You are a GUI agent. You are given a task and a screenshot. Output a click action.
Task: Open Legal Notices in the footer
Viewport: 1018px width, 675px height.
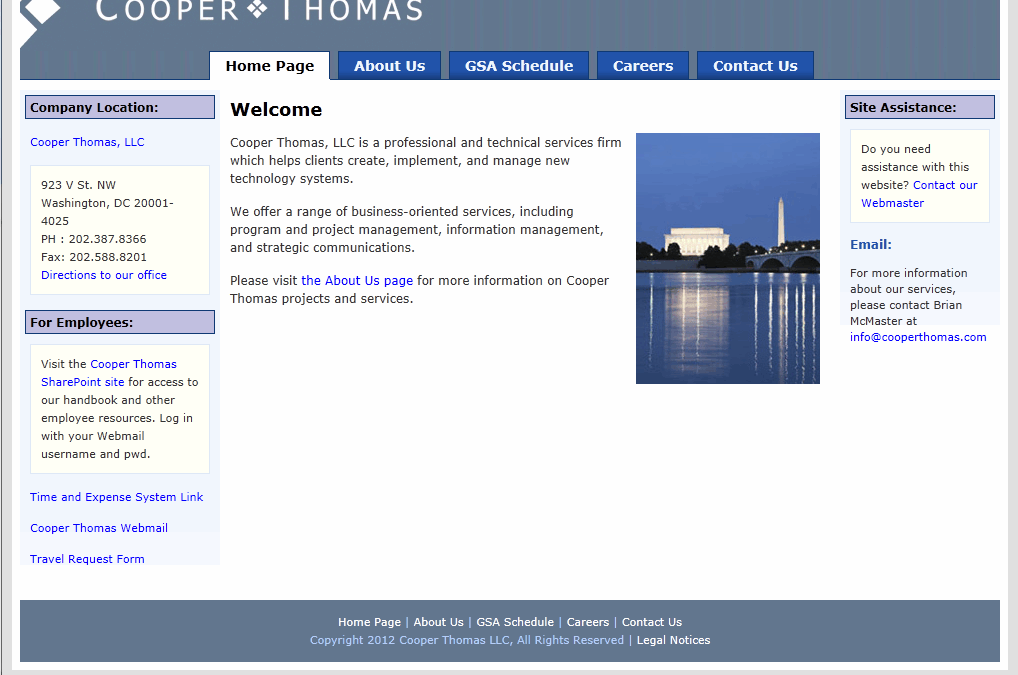pyautogui.click(x=673, y=640)
